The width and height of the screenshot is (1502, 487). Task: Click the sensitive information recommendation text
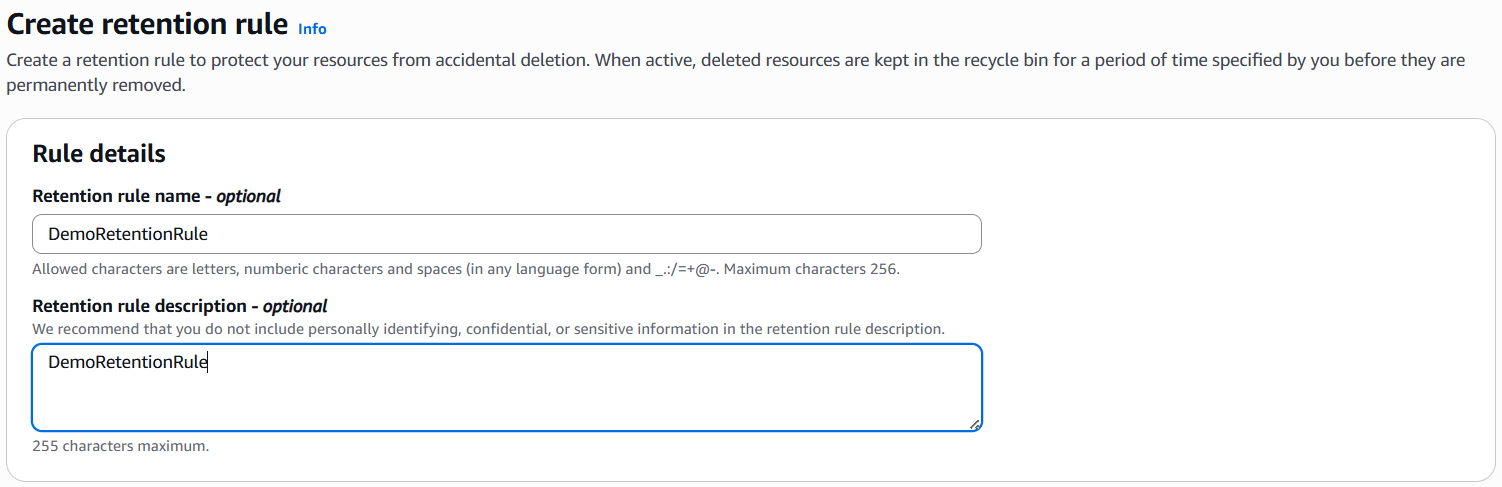pos(488,328)
